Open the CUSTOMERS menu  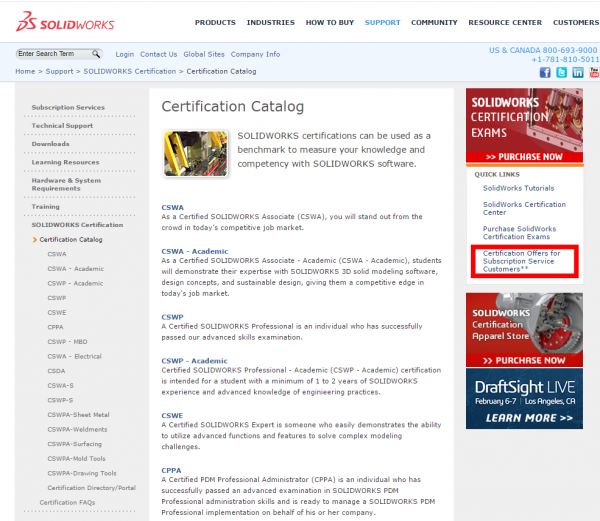click(x=576, y=23)
